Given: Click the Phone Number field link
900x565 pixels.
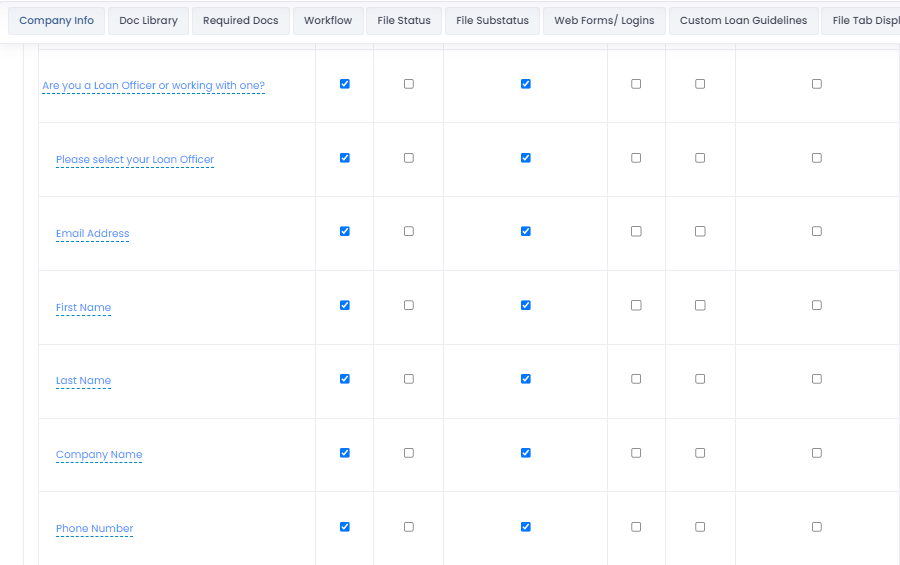Looking at the screenshot, I should pyautogui.click(x=94, y=528).
